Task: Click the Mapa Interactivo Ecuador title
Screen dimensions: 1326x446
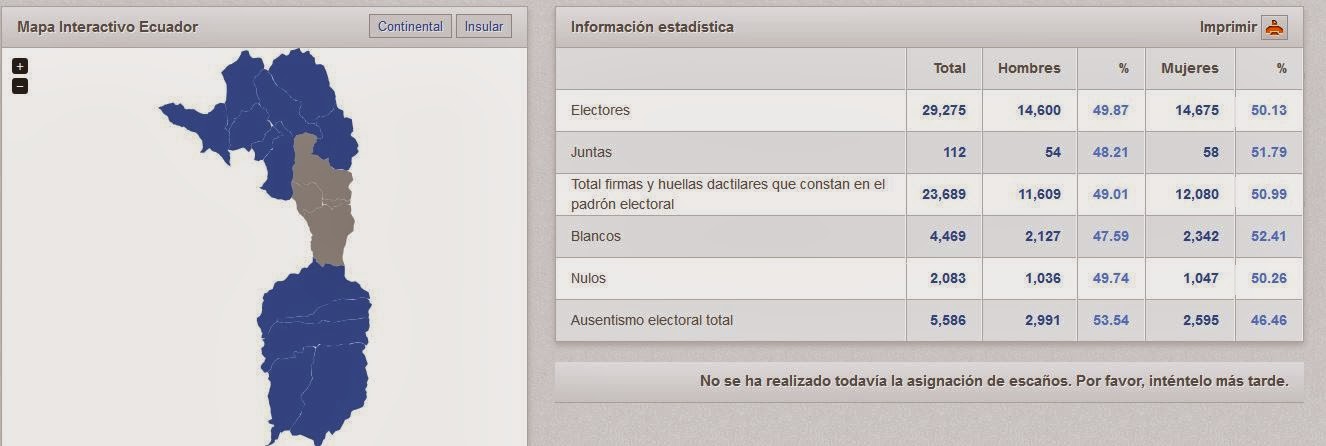Action: pos(108,27)
